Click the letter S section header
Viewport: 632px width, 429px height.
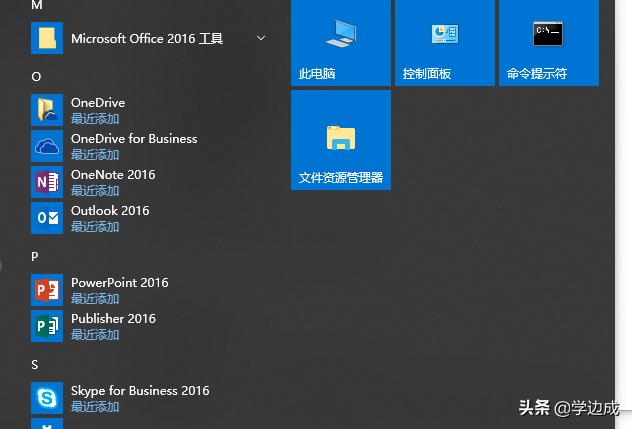click(35, 365)
